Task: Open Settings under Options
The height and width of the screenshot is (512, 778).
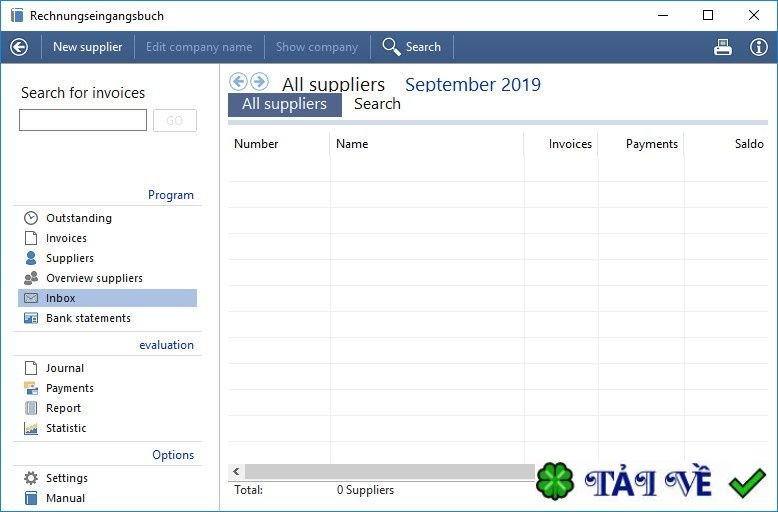Action: [67, 478]
